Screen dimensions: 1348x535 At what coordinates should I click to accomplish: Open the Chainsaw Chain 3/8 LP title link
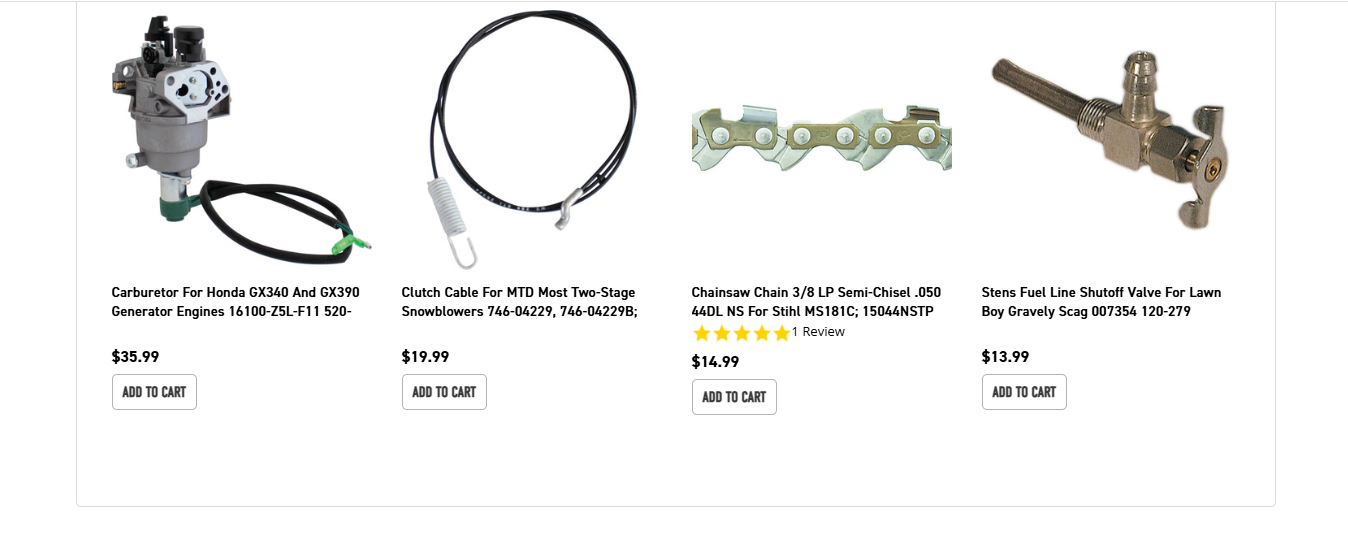816,302
